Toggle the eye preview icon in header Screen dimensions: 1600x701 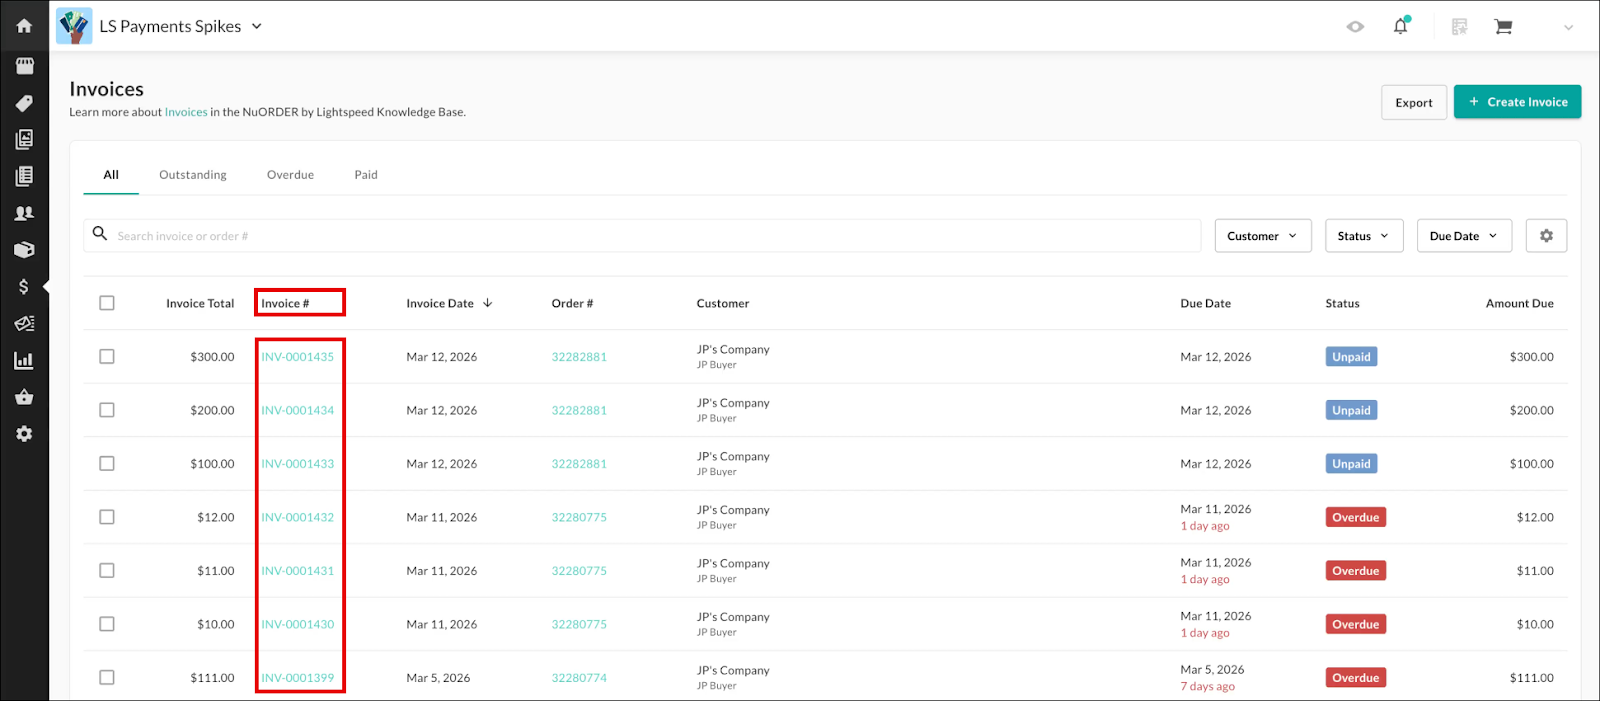1355,27
